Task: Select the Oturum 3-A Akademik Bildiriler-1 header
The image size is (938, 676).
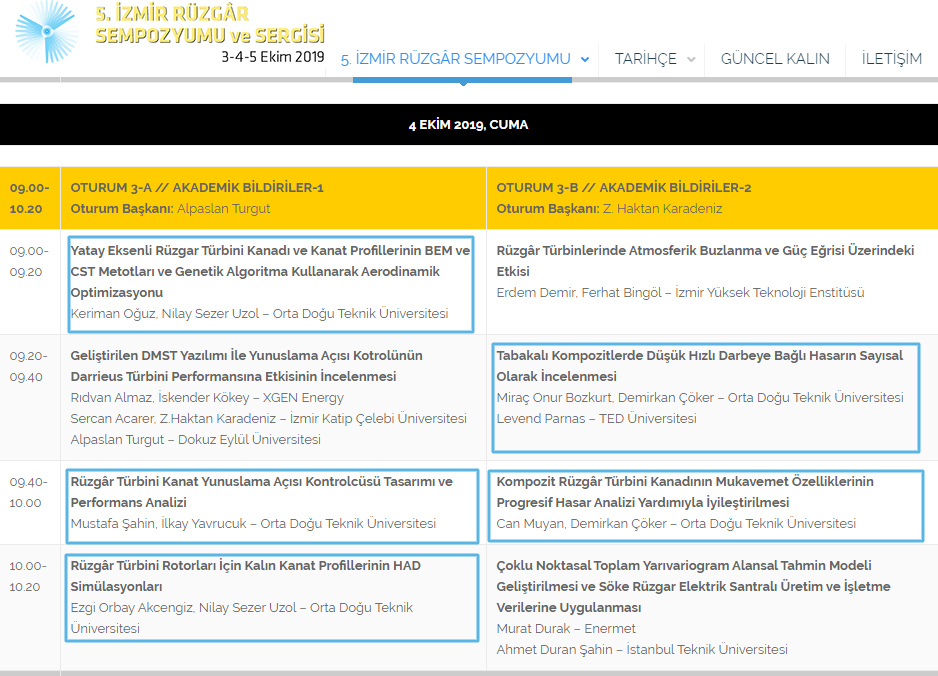Action: (197, 187)
